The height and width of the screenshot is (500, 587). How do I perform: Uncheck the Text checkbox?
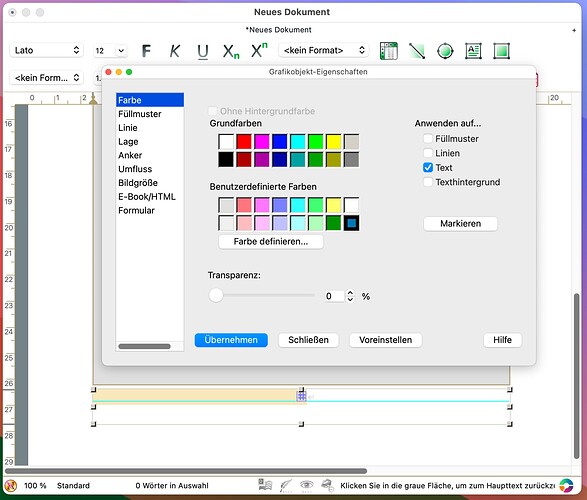tap(428, 167)
